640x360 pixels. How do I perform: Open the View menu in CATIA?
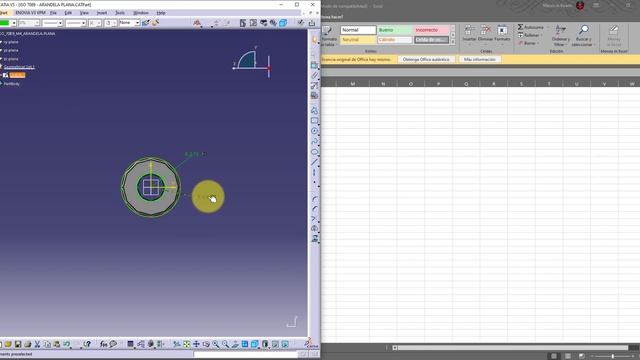(84, 13)
